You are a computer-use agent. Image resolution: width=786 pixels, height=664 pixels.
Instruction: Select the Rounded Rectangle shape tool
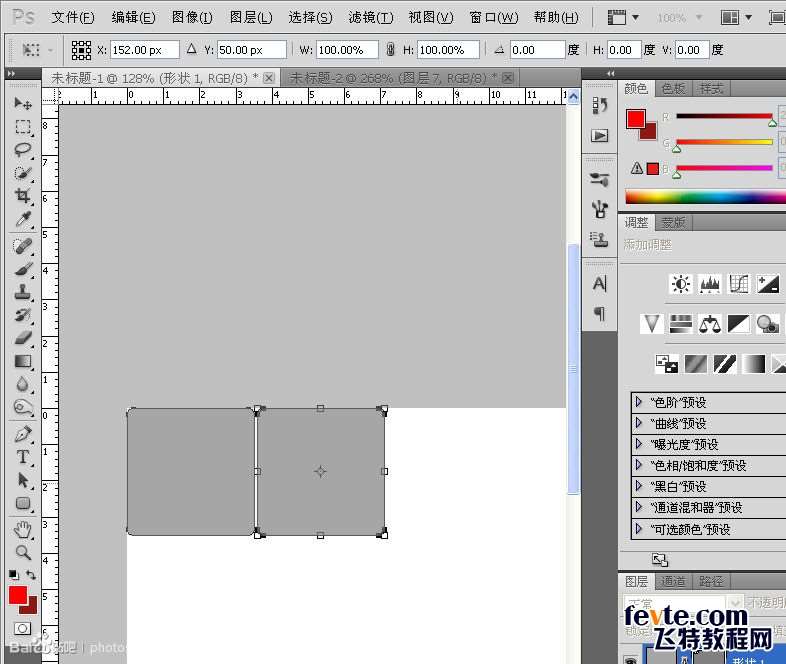tap(23, 503)
